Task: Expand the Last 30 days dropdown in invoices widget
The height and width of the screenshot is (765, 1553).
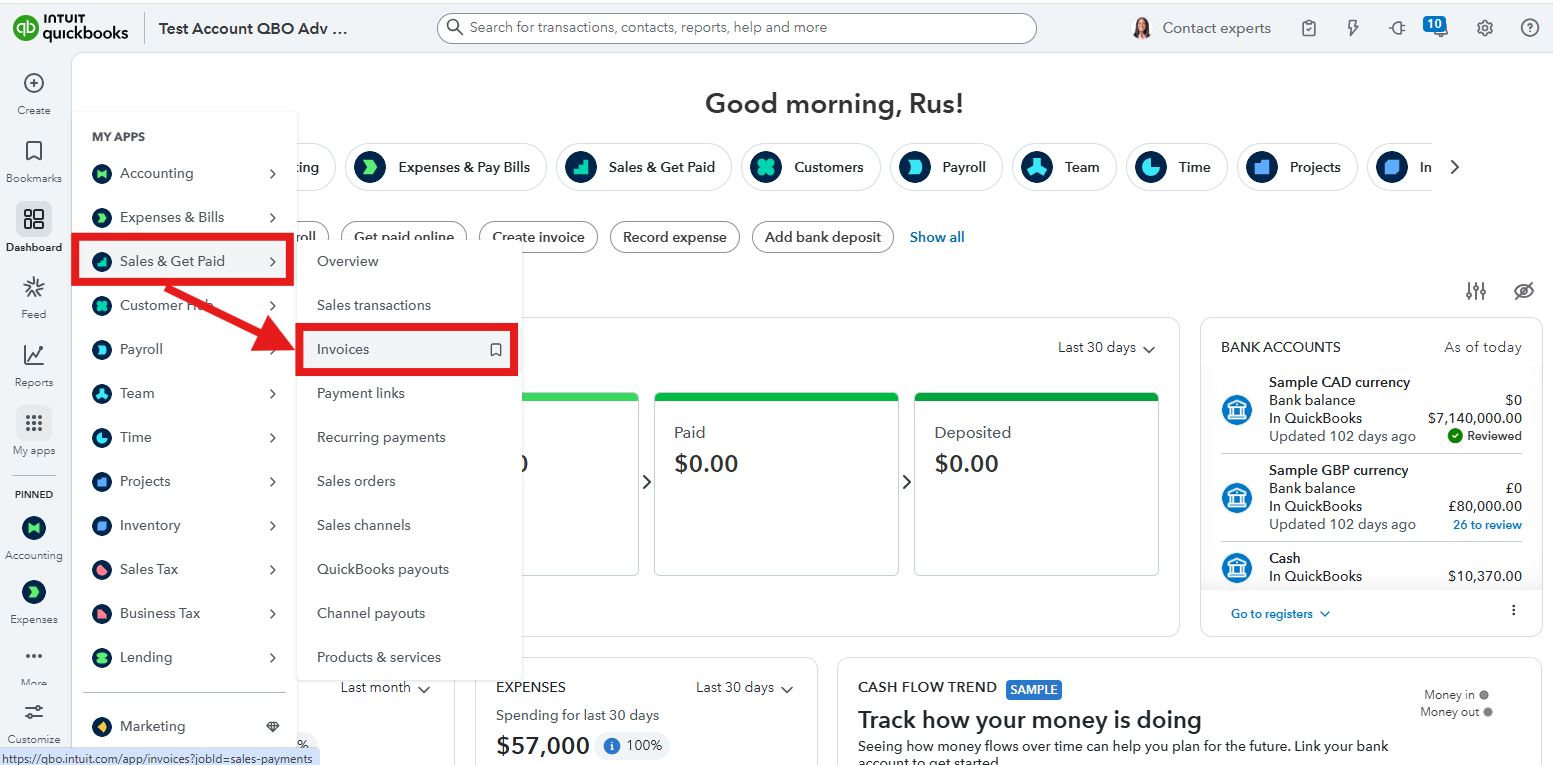Action: (x=1106, y=348)
